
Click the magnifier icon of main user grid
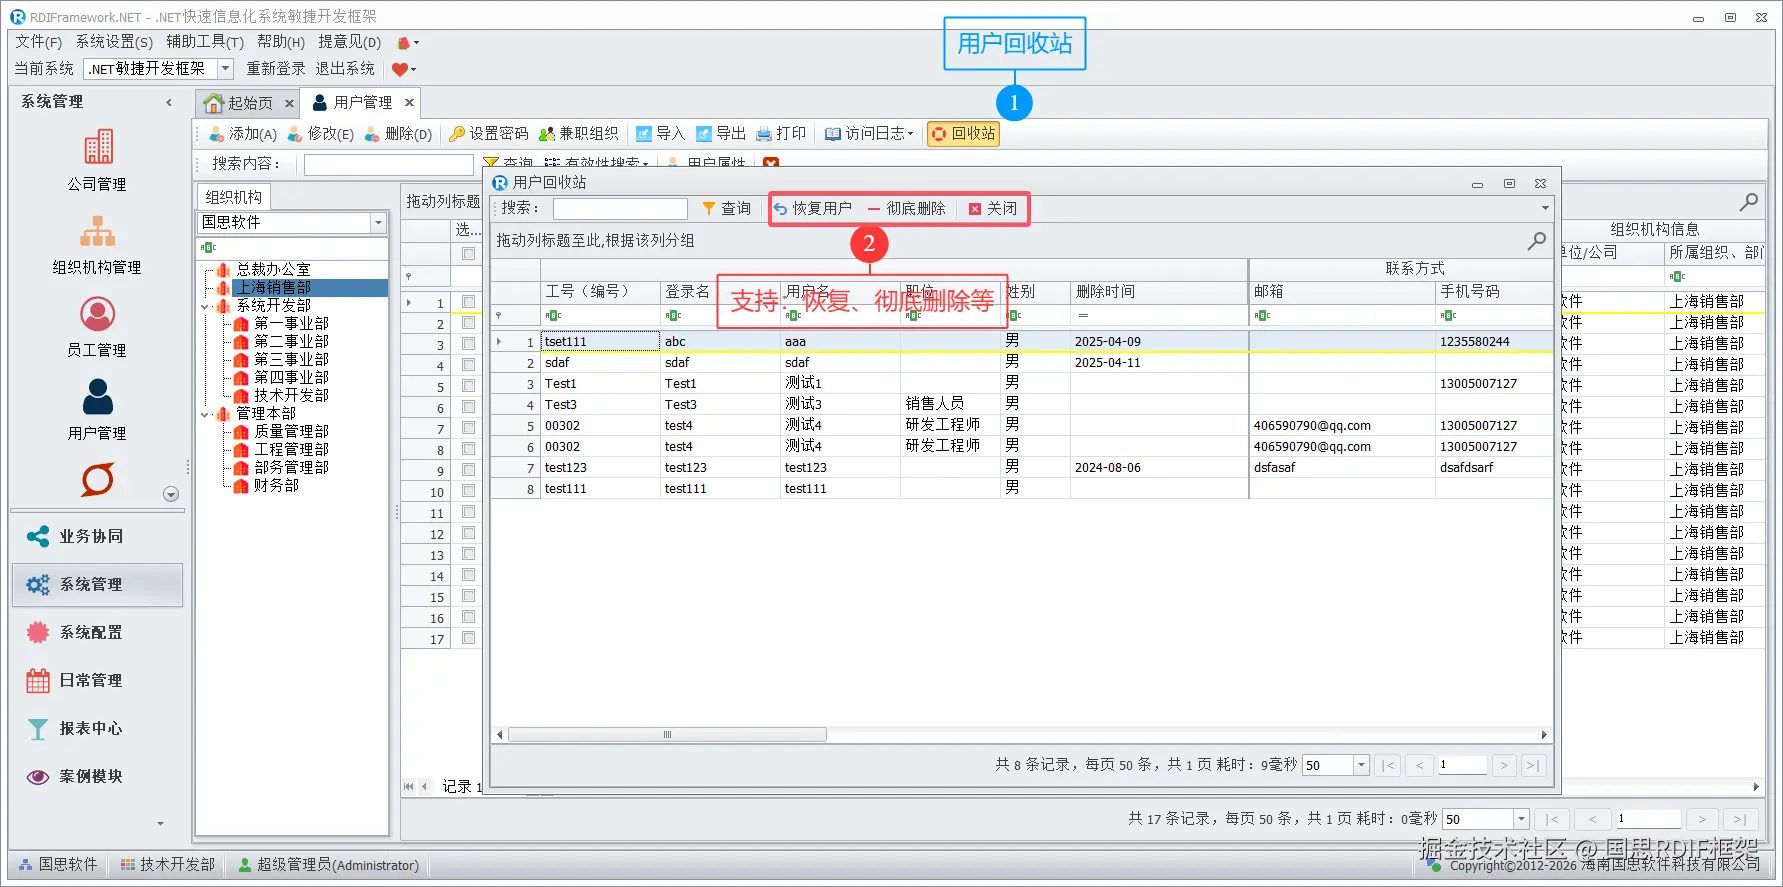pyautogui.click(x=1748, y=202)
